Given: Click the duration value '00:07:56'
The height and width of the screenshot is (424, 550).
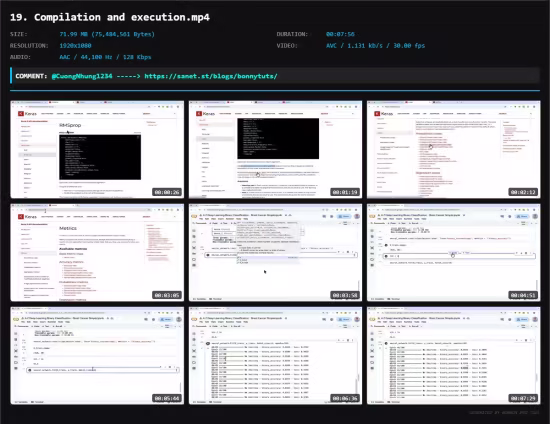Looking at the screenshot, I should click(x=340, y=34).
